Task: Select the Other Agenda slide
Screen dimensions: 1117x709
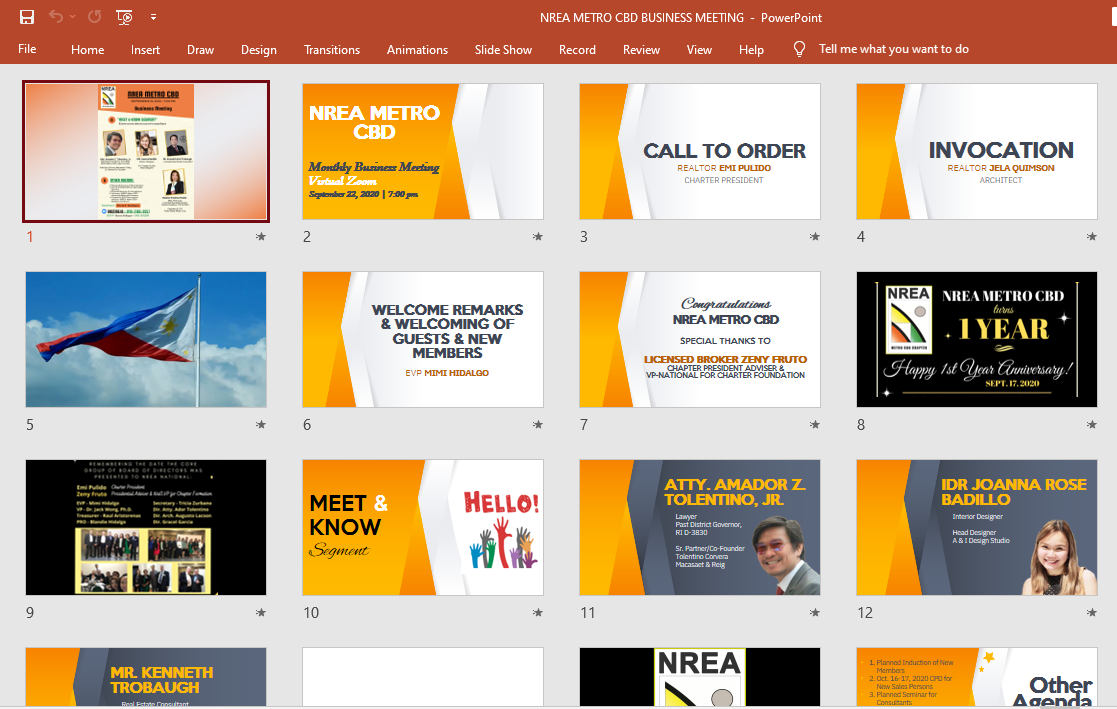Action: click(x=977, y=677)
